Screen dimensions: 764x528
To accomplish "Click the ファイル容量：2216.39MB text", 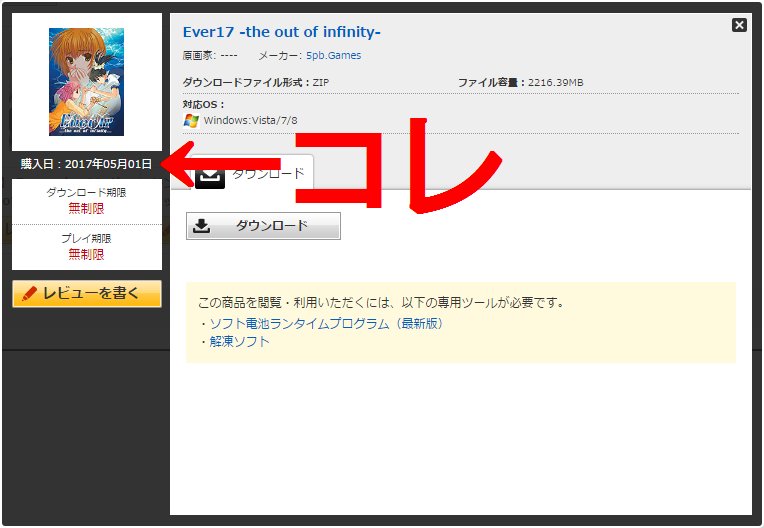I will 520,82.
